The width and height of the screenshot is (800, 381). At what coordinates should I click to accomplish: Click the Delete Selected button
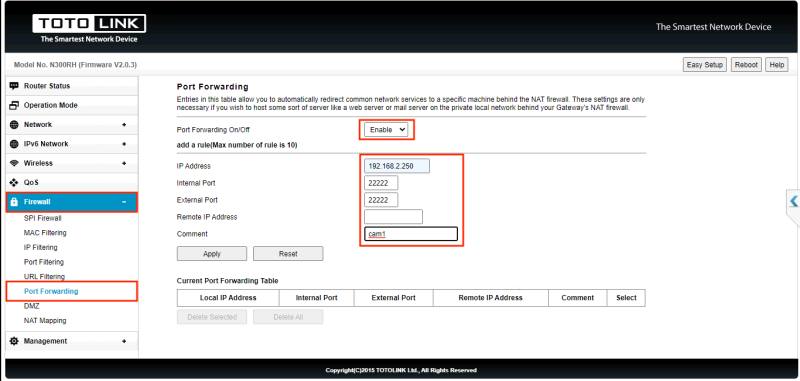(212, 317)
